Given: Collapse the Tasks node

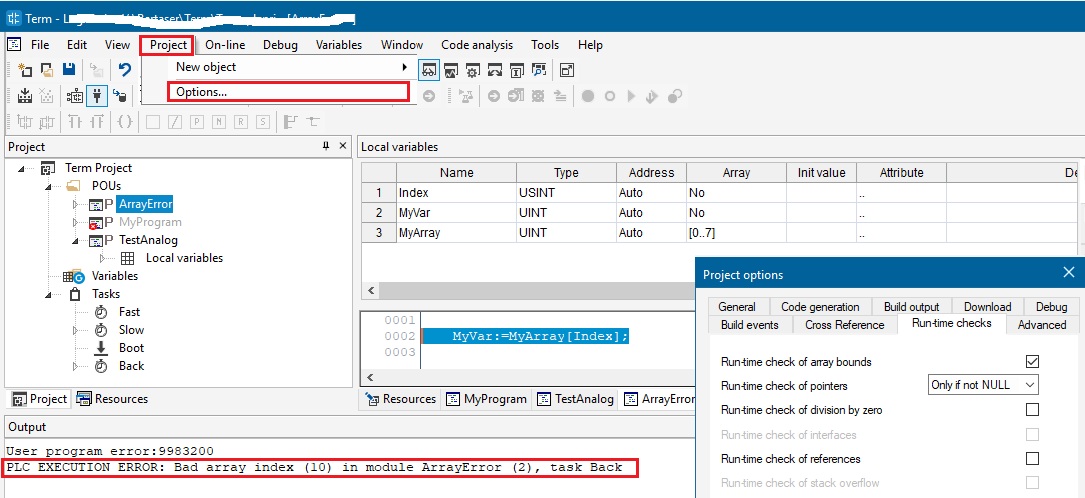Looking at the screenshot, I should [x=48, y=294].
